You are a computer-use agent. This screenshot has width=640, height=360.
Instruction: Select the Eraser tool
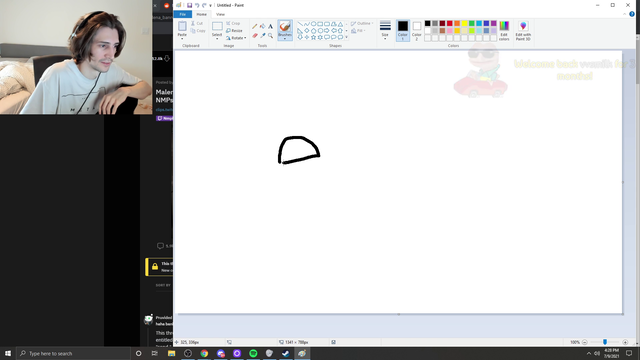coord(255,36)
